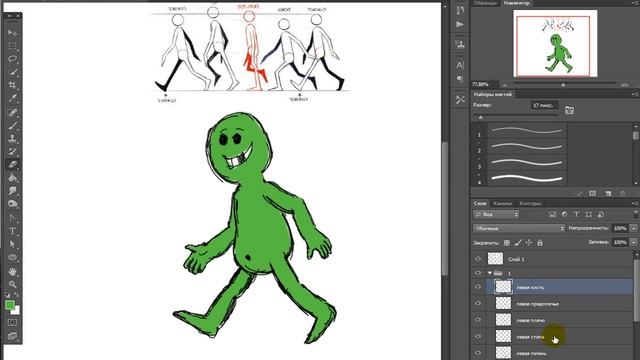Select the Hand tool
640x360 pixels.
(x=12, y=271)
